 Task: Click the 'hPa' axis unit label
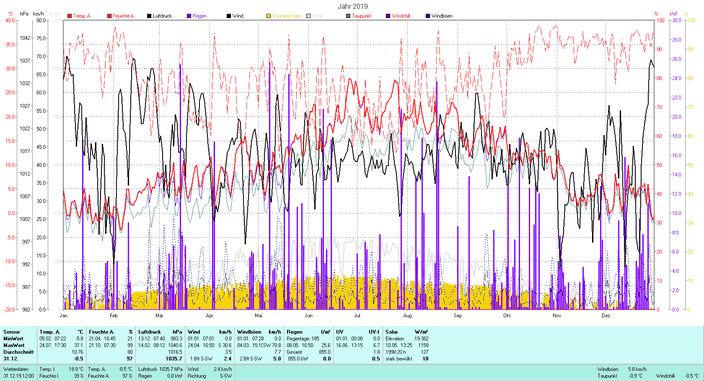coord(24,14)
